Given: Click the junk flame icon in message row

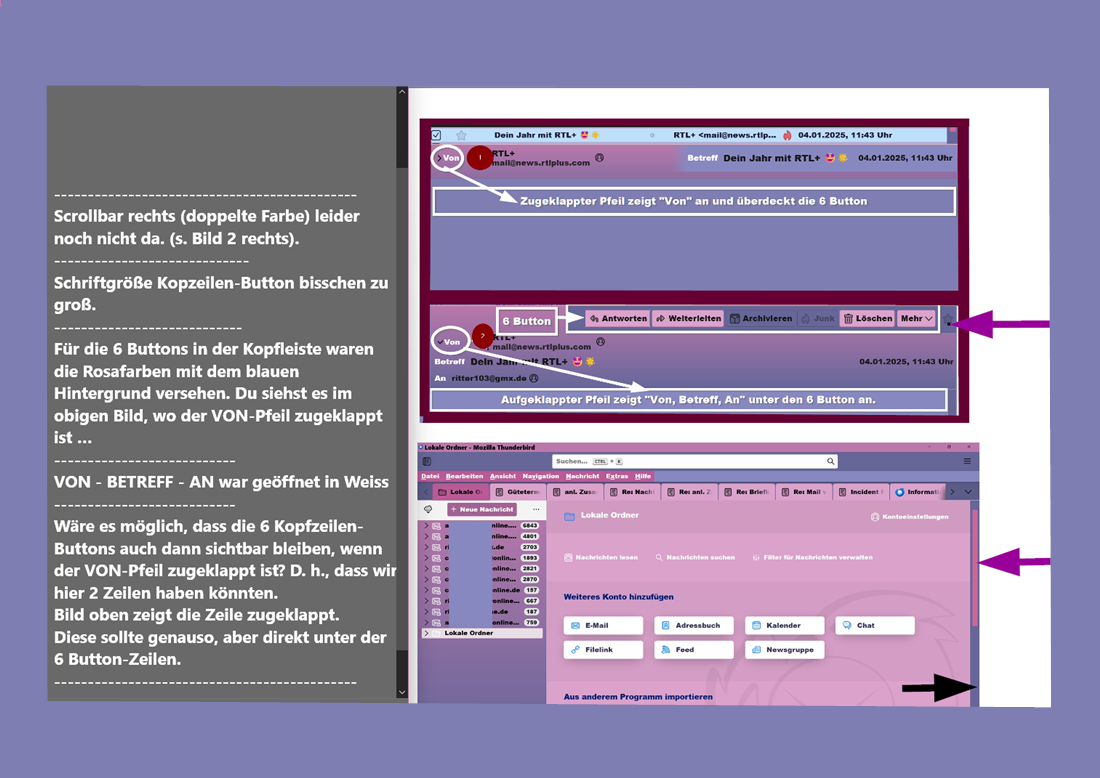Looking at the screenshot, I should (x=787, y=135).
